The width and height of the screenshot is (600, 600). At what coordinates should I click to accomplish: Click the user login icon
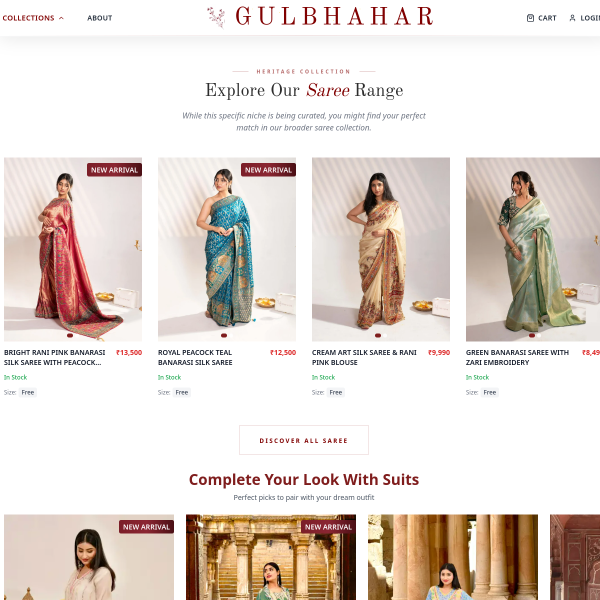[x=572, y=18]
